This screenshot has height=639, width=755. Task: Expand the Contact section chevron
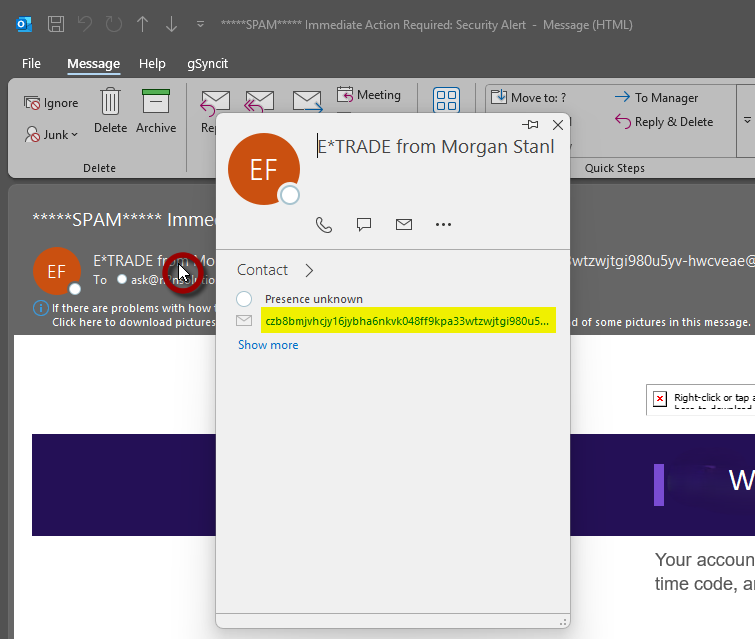tap(309, 270)
